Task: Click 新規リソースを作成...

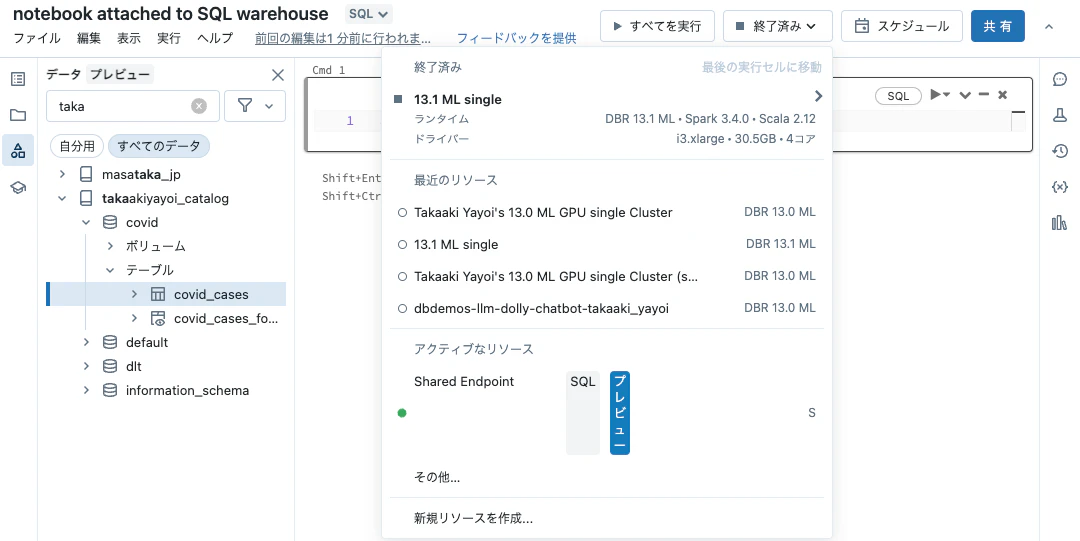Action: coord(473,518)
